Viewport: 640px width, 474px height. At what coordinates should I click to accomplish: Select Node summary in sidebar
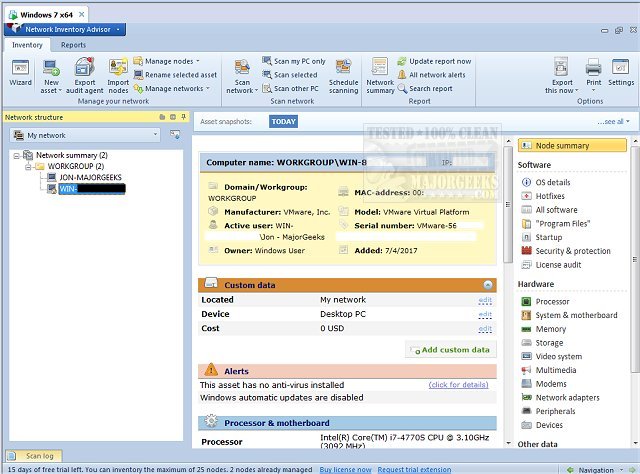click(572, 146)
